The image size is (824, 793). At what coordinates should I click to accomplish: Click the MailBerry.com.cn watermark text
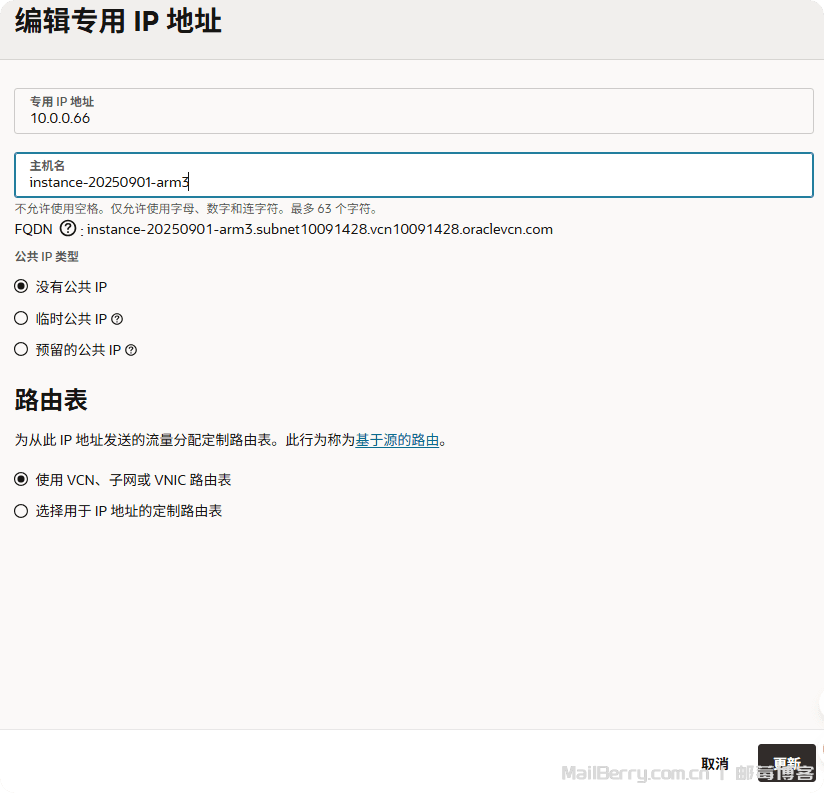(635, 773)
